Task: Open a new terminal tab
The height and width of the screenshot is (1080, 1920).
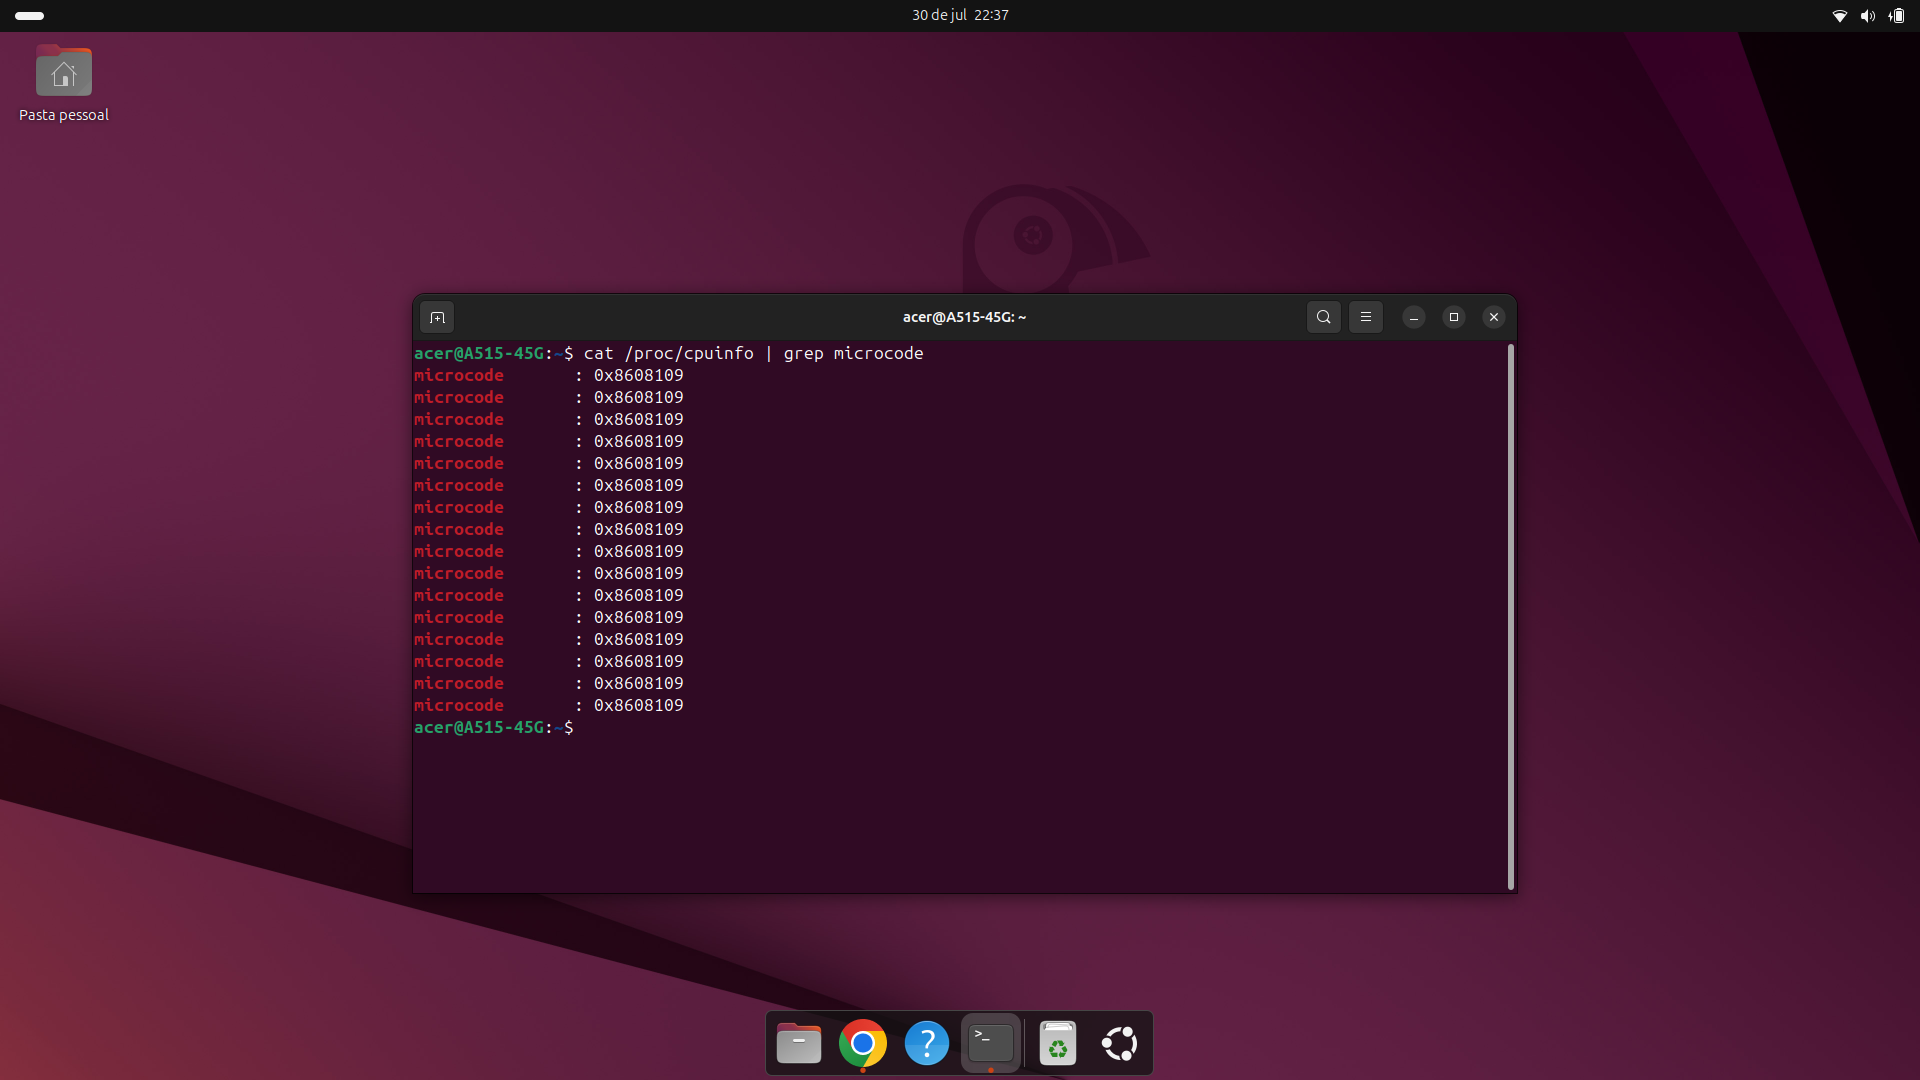Action: [437, 317]
